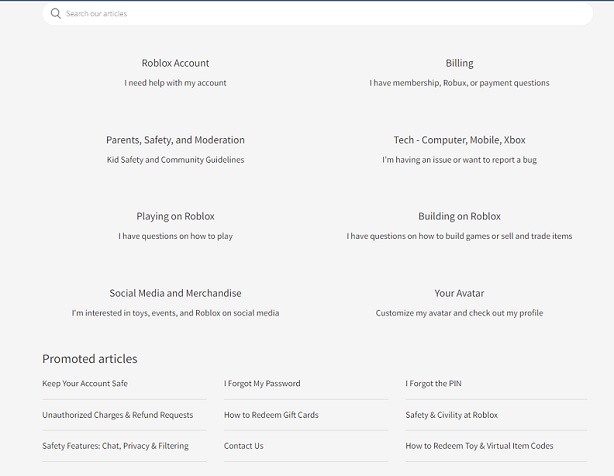
Task: Open Tech - Computer, Mobile, Xbox category
Action: 459,140
